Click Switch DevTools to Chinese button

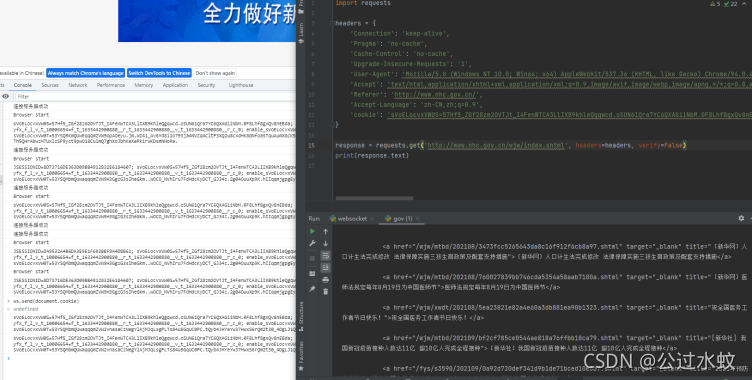pos(159,73)
